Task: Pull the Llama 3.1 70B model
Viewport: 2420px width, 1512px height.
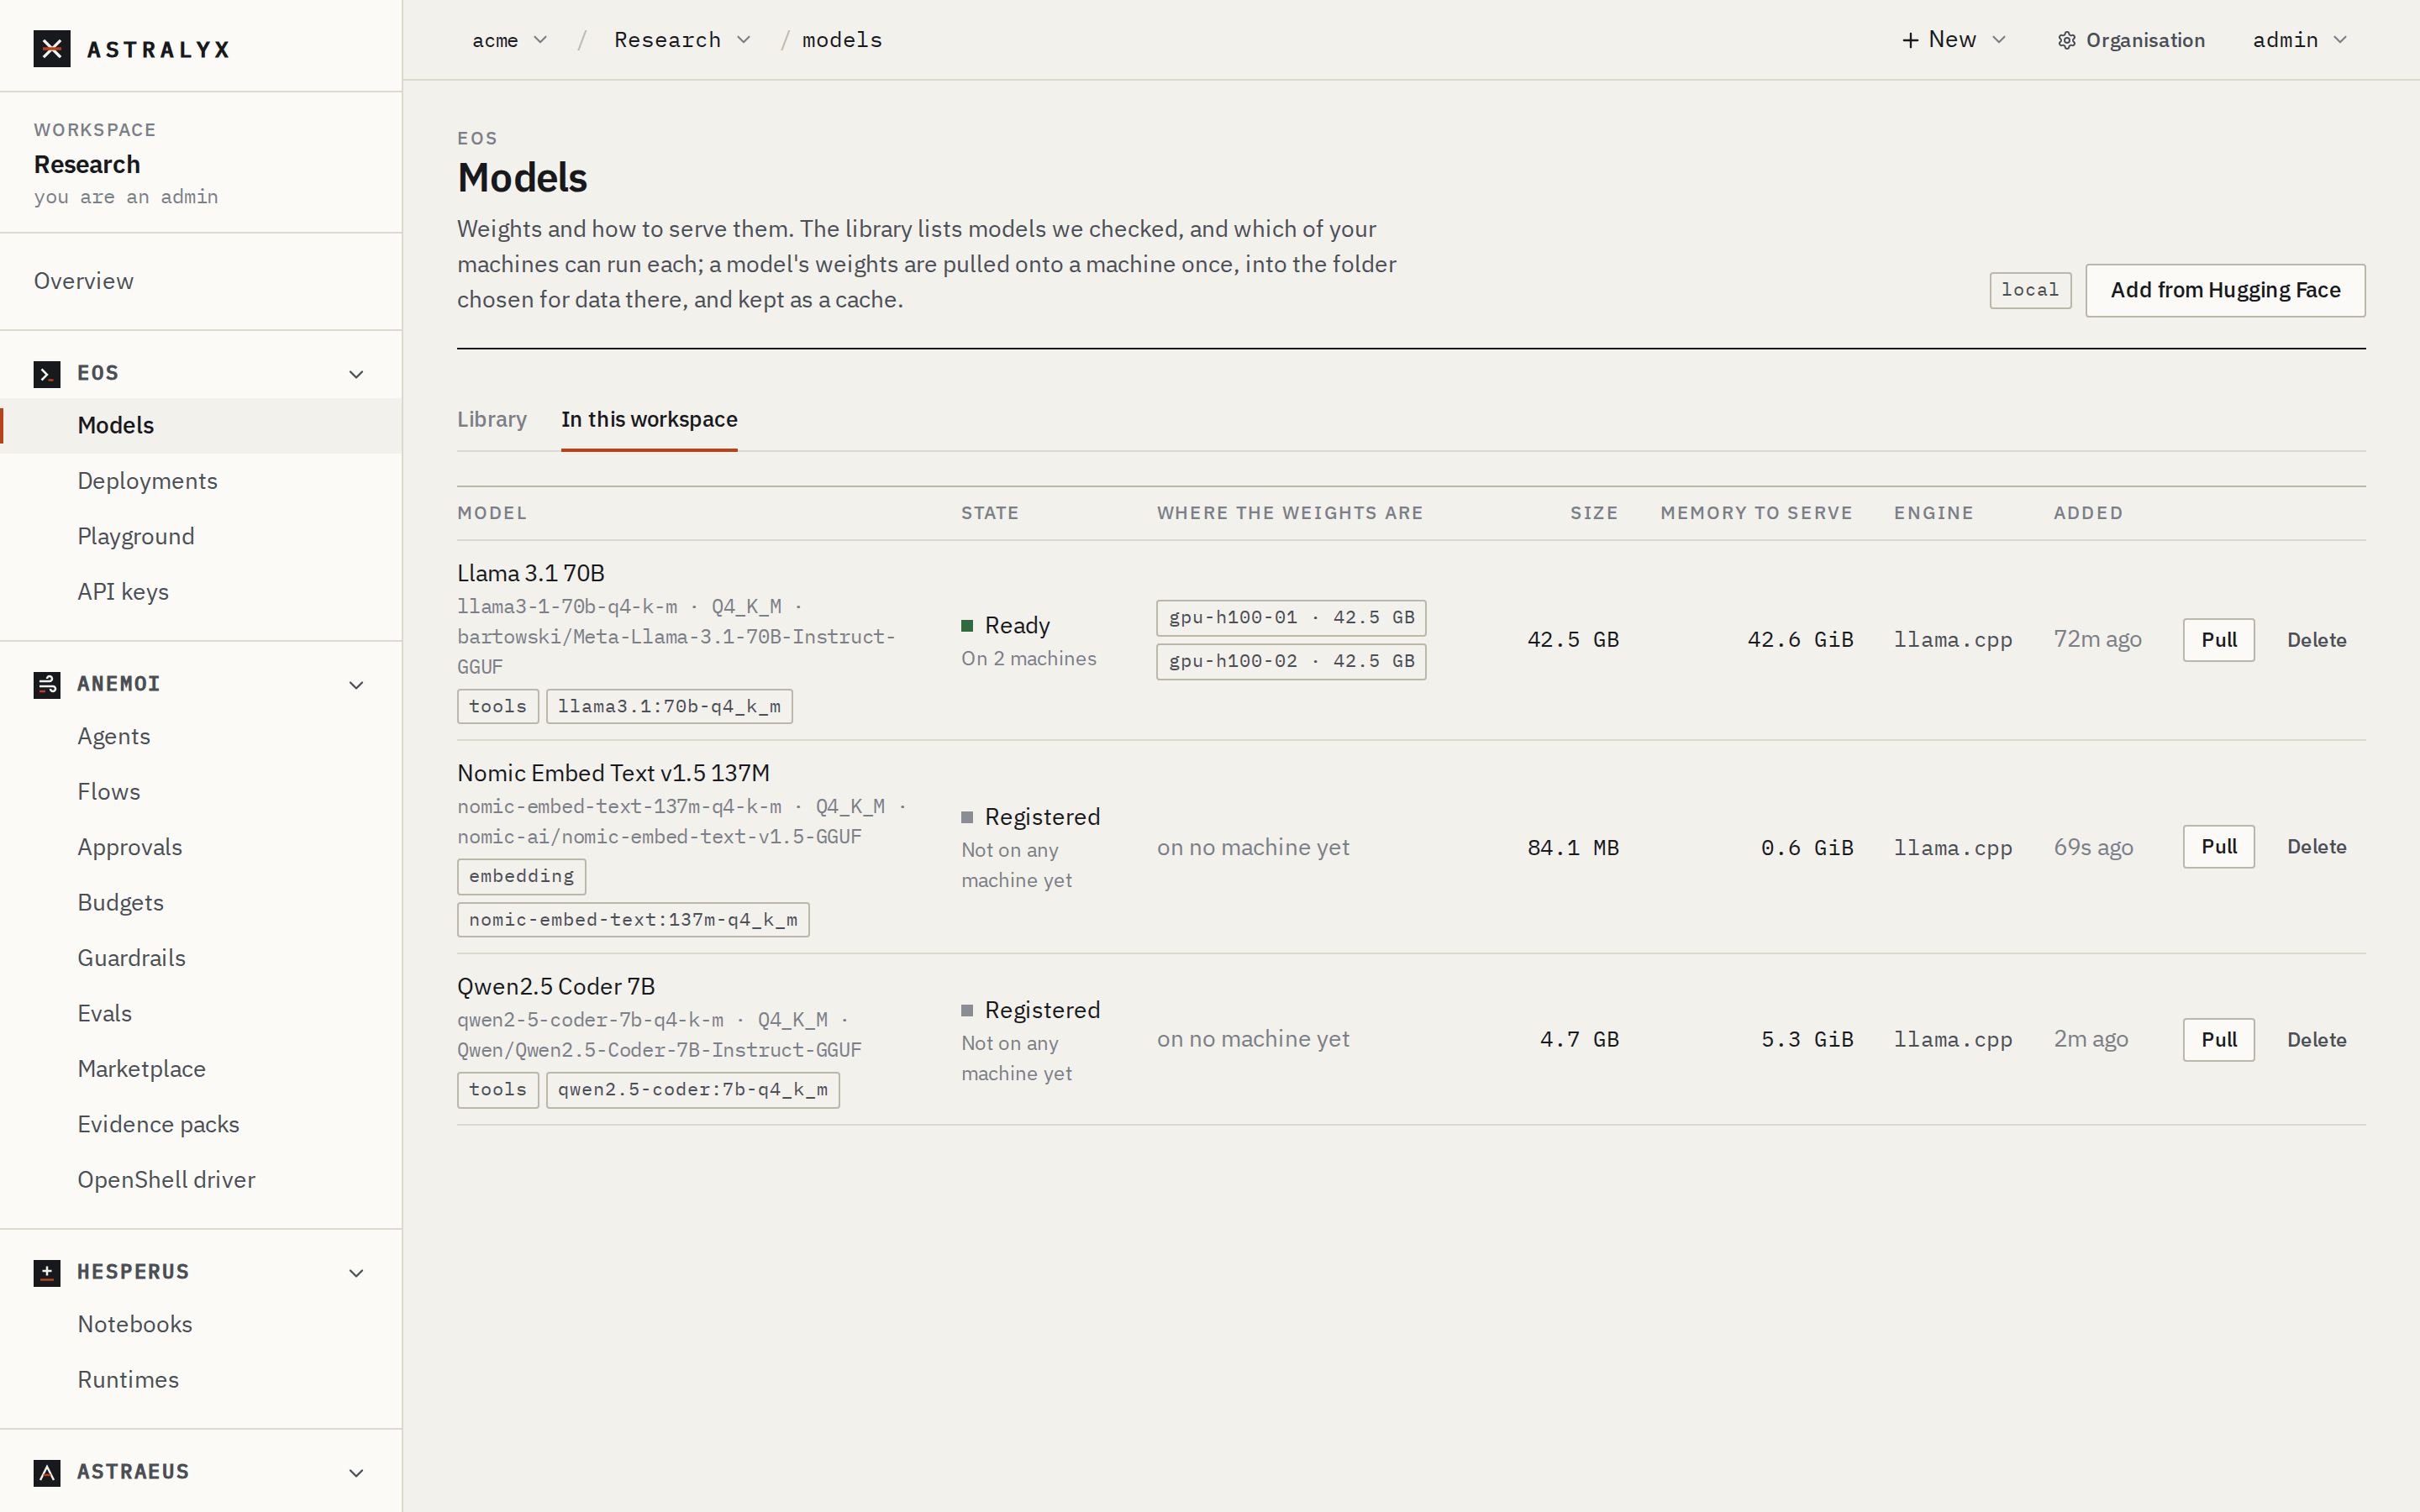Action: tap(2218, 640)
